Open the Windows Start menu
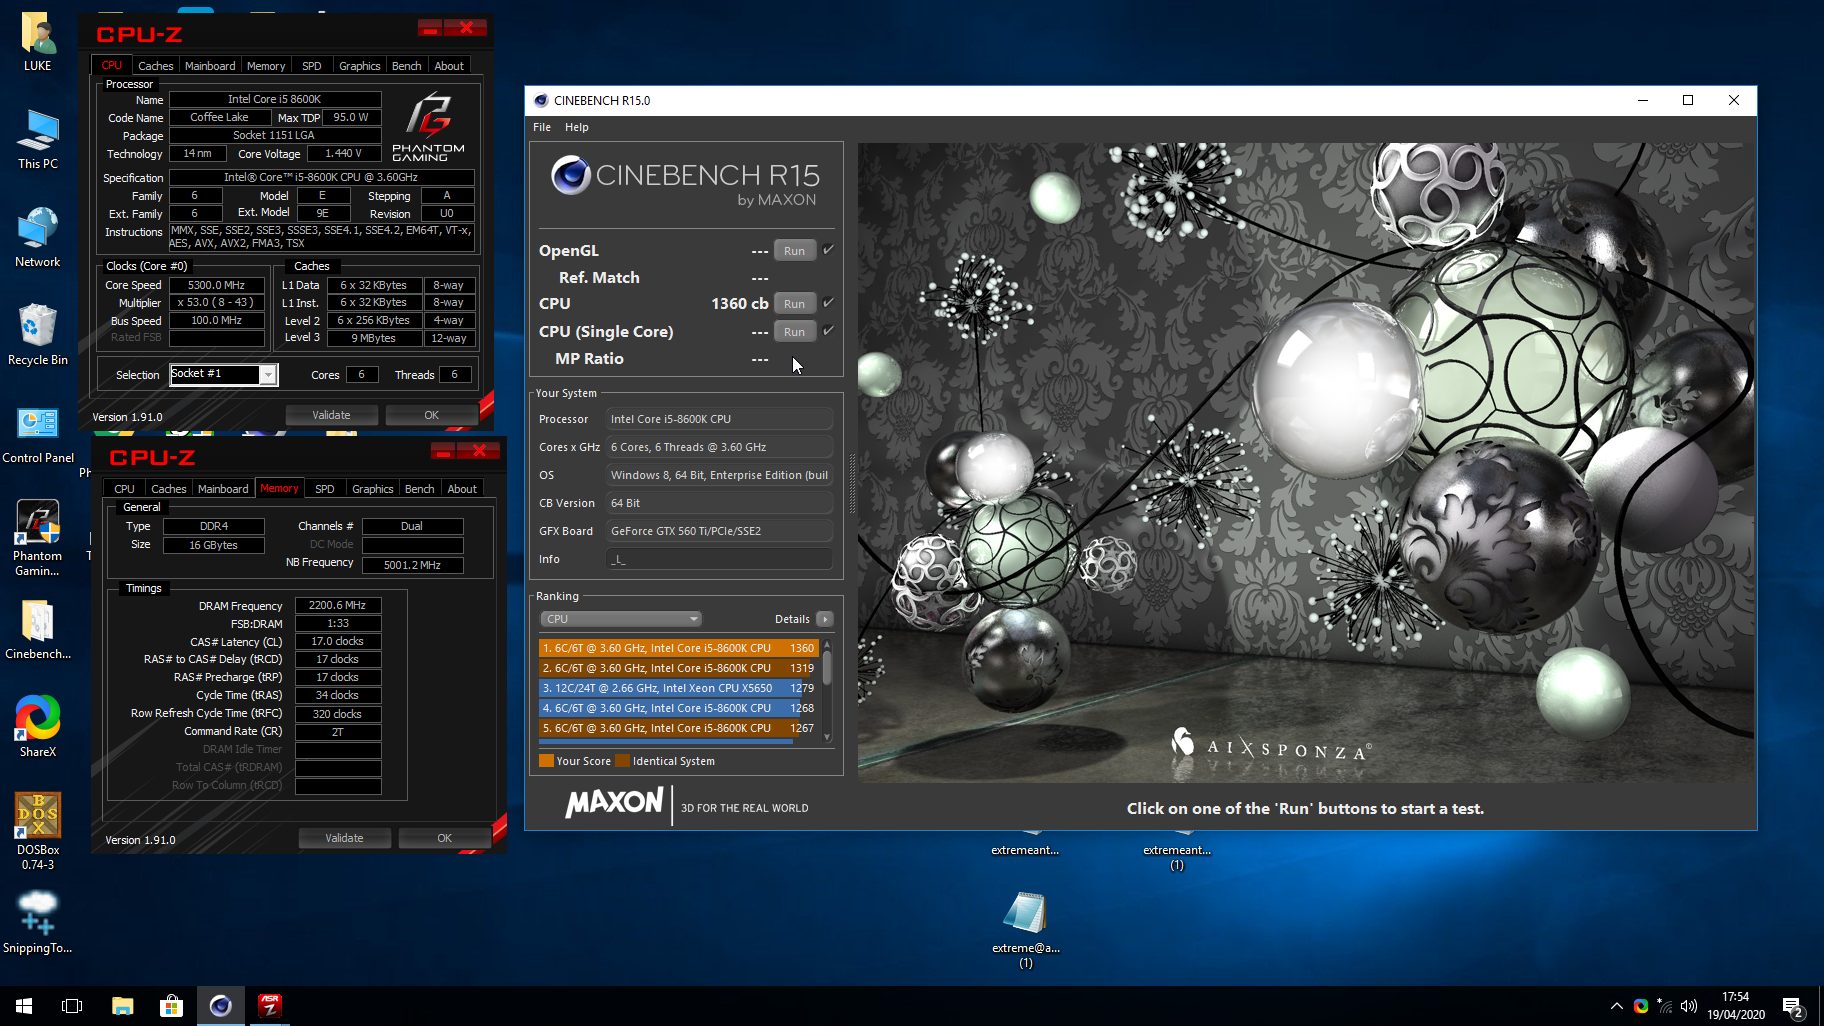Viewport: 1824px width, 1026px height. coord(24,1006)
